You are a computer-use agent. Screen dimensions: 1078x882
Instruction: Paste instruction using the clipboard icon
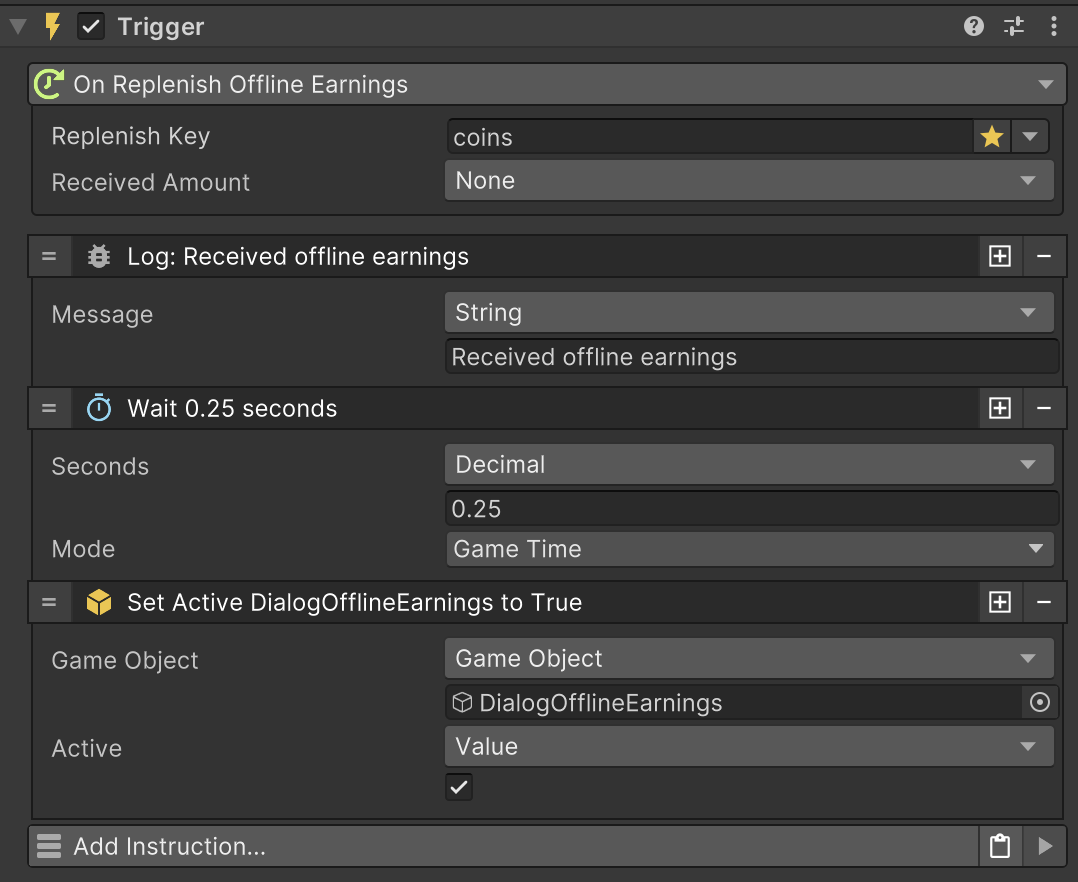tap(999, 846)
